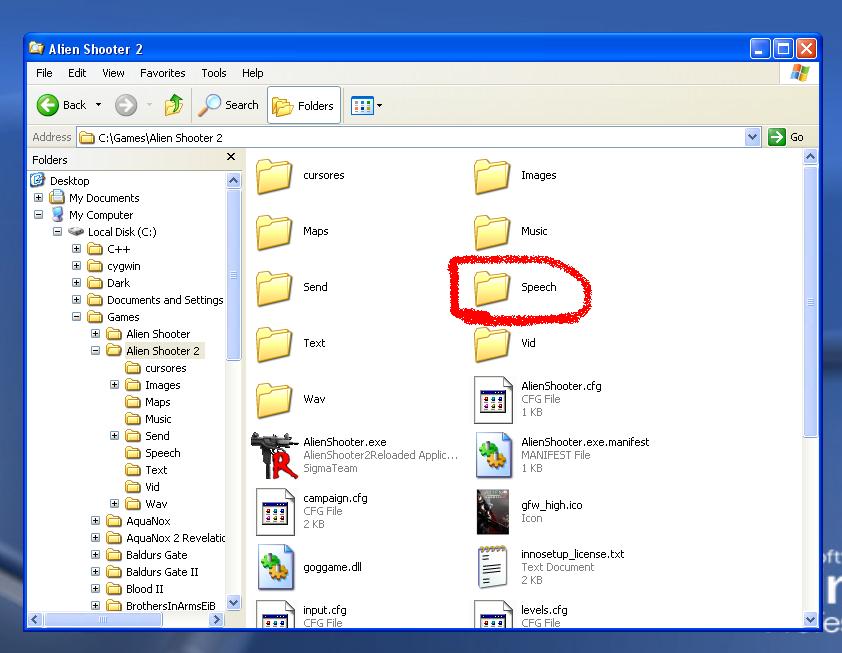Open the Search pane

point(228,105)
